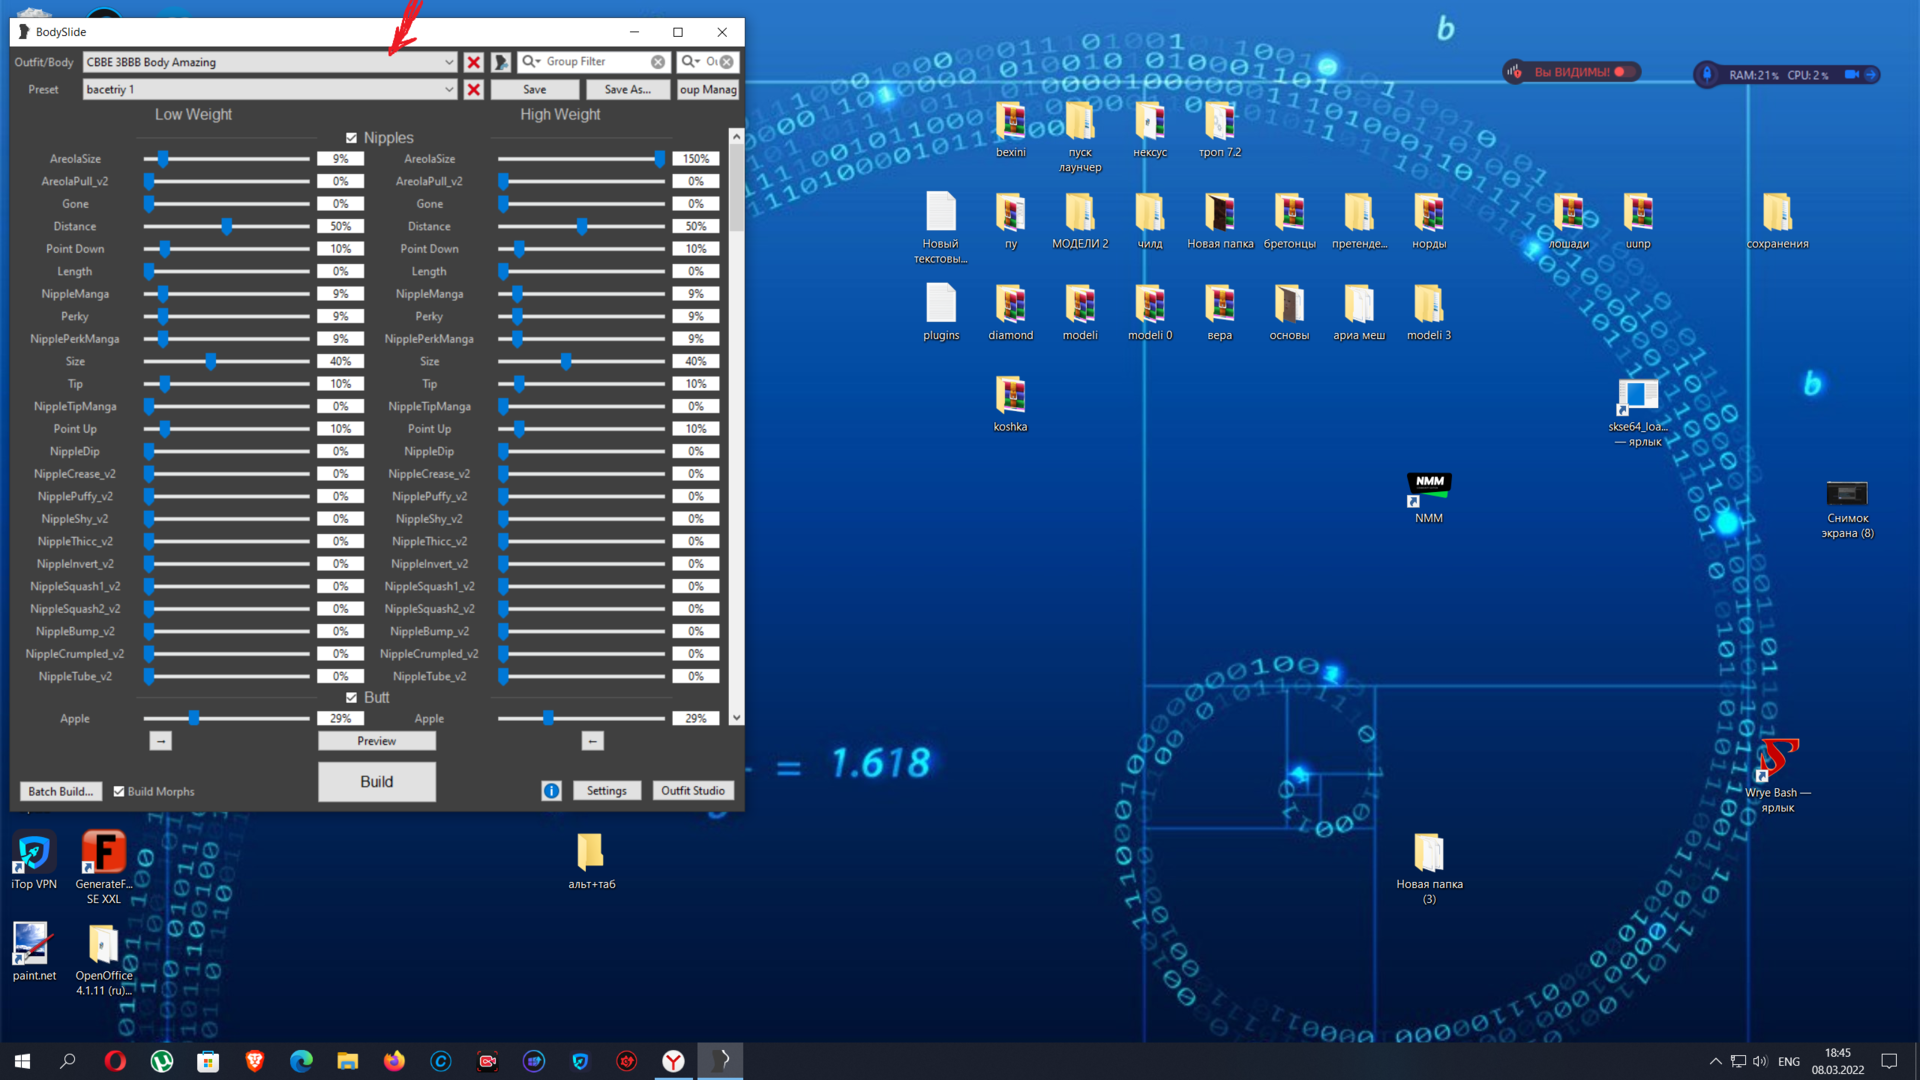Show hidden system tray icons
Screen dimensions: 1920x1080
tap(1715, 1061)
